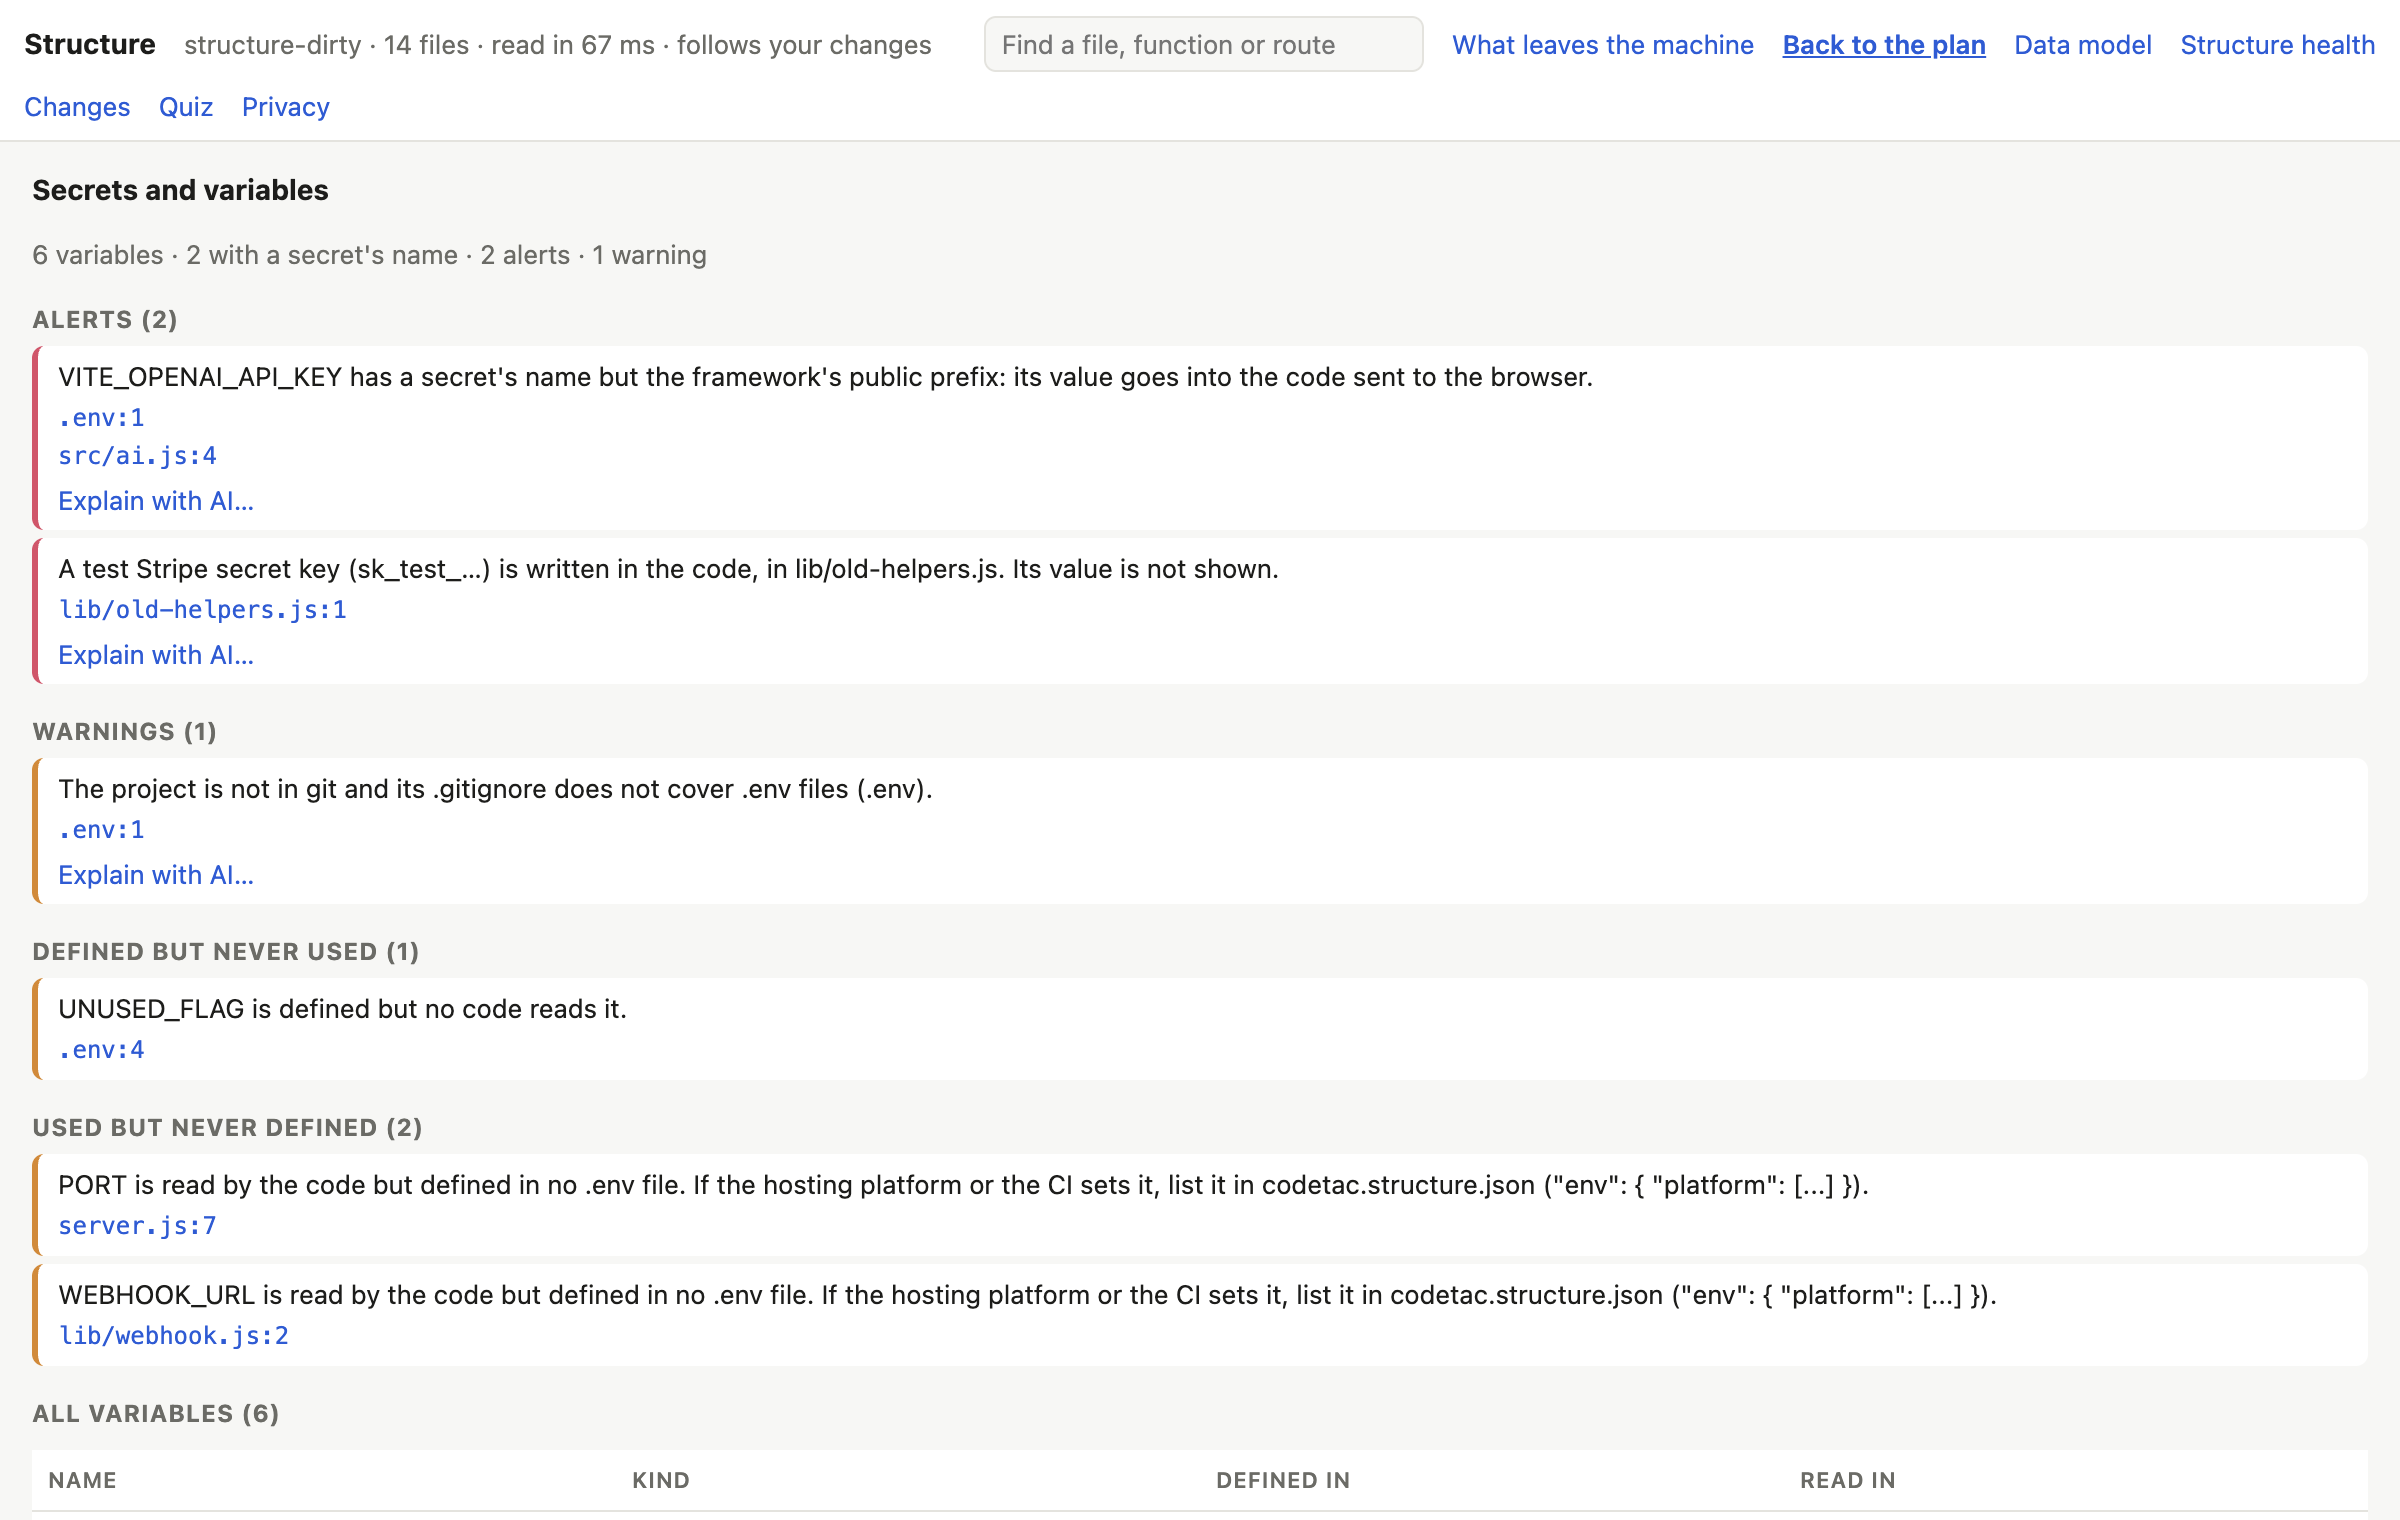Open the Quiz section
Screen dimensions: 2400x1520
click(186, 107)
